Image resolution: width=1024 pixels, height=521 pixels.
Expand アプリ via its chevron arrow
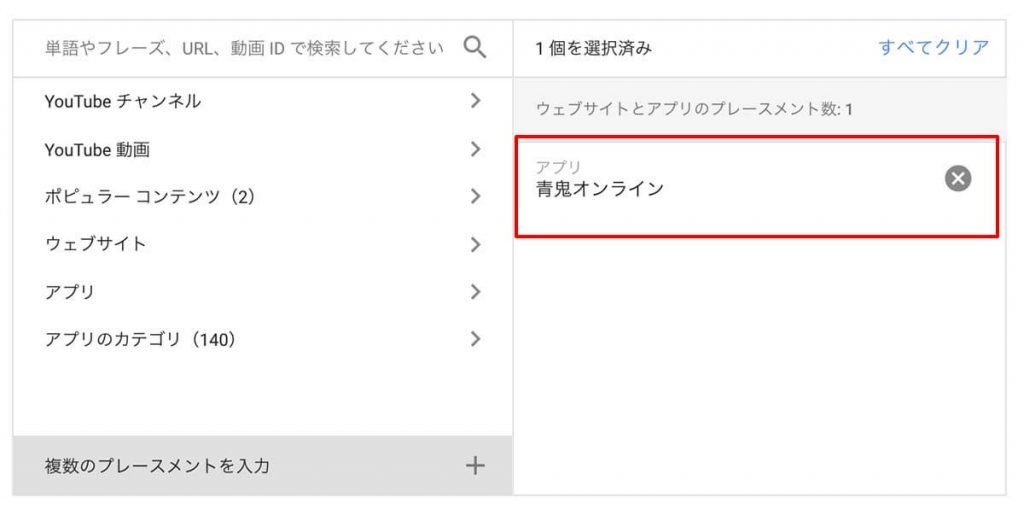pyautogui.click(x=475, y=291)
